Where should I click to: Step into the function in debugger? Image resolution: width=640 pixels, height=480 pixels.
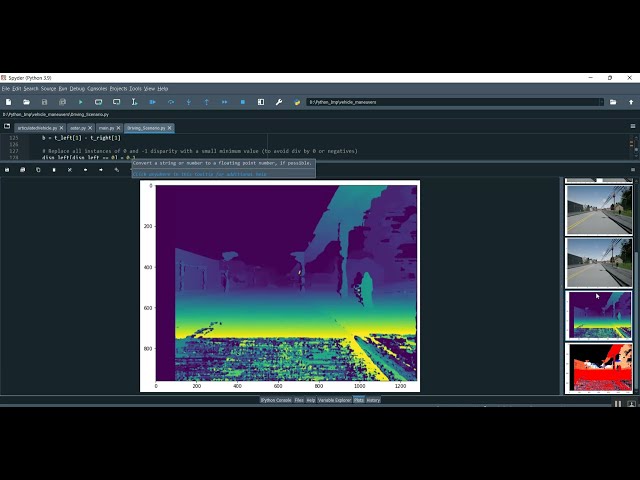[x=189, y=102]
